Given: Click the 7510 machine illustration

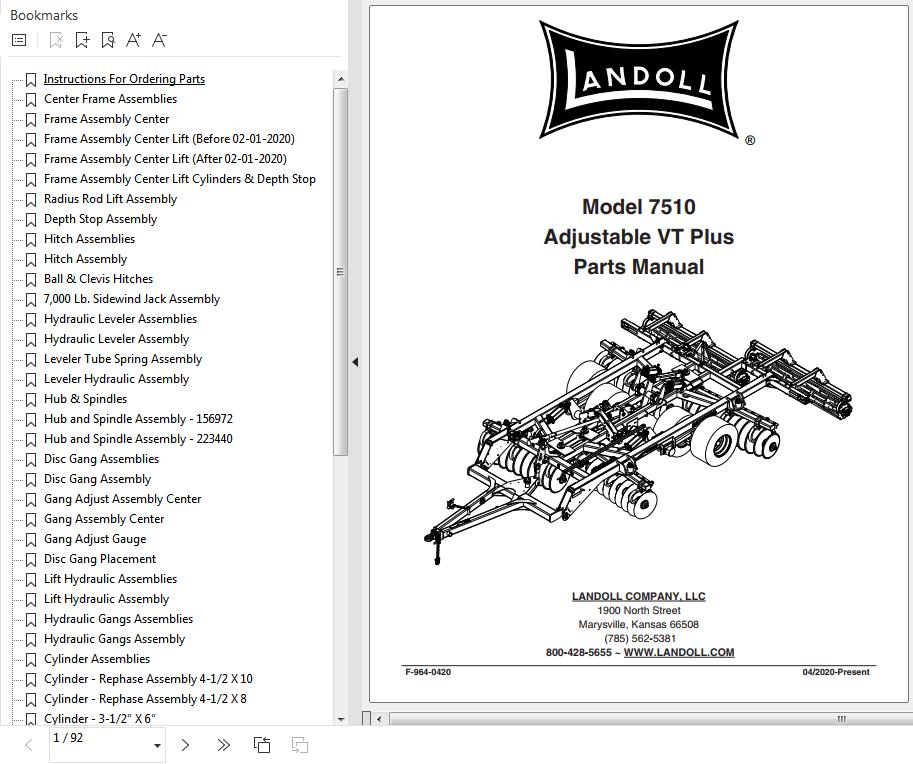Looking at the screenshot, I should click(x=638, y=437).
